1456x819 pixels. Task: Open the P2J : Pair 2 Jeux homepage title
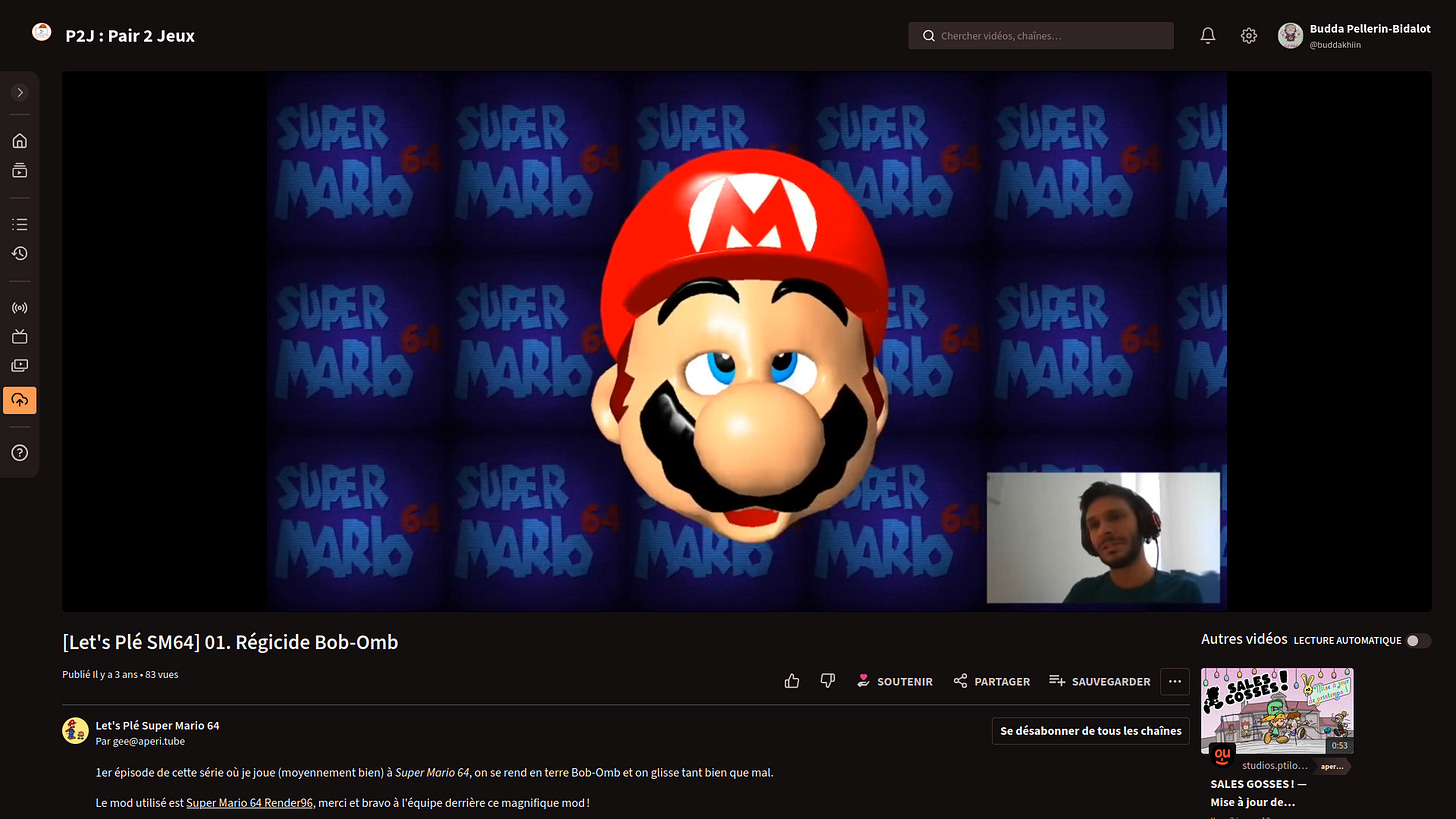[130, 36]
